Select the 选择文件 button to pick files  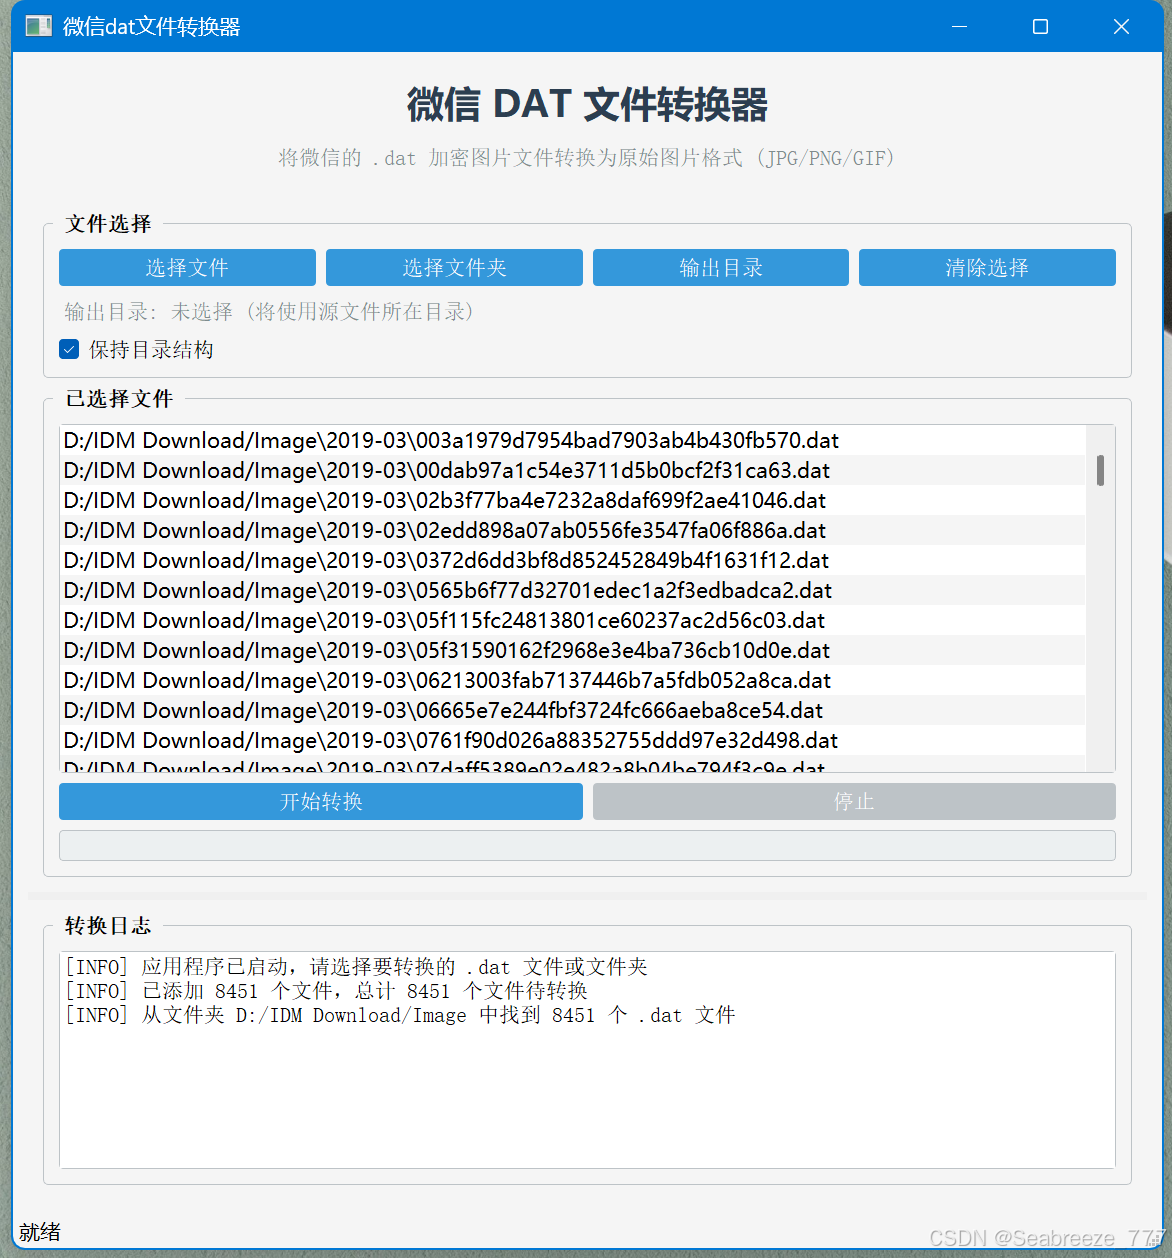point(186,267)
